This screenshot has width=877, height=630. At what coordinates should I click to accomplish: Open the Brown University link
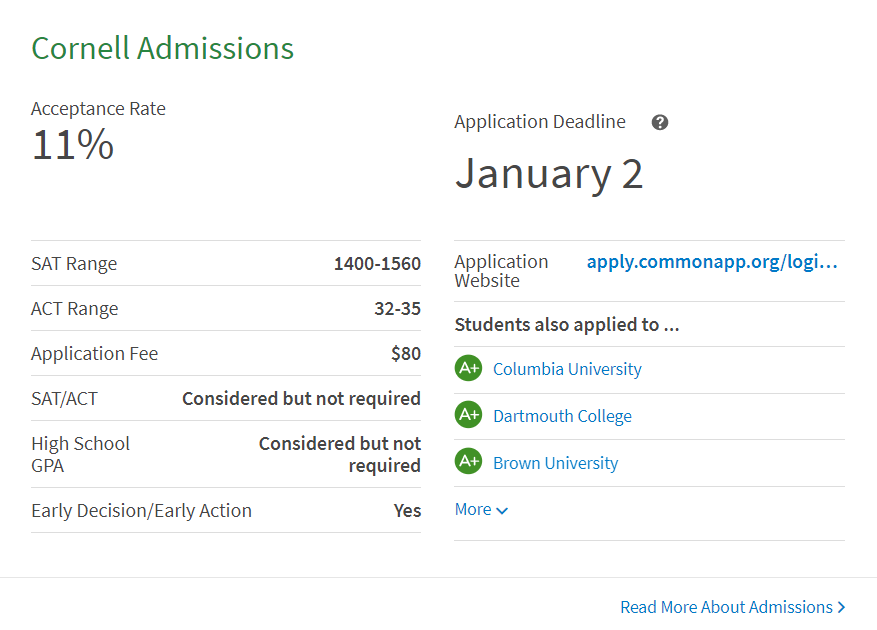coord(555,463)
